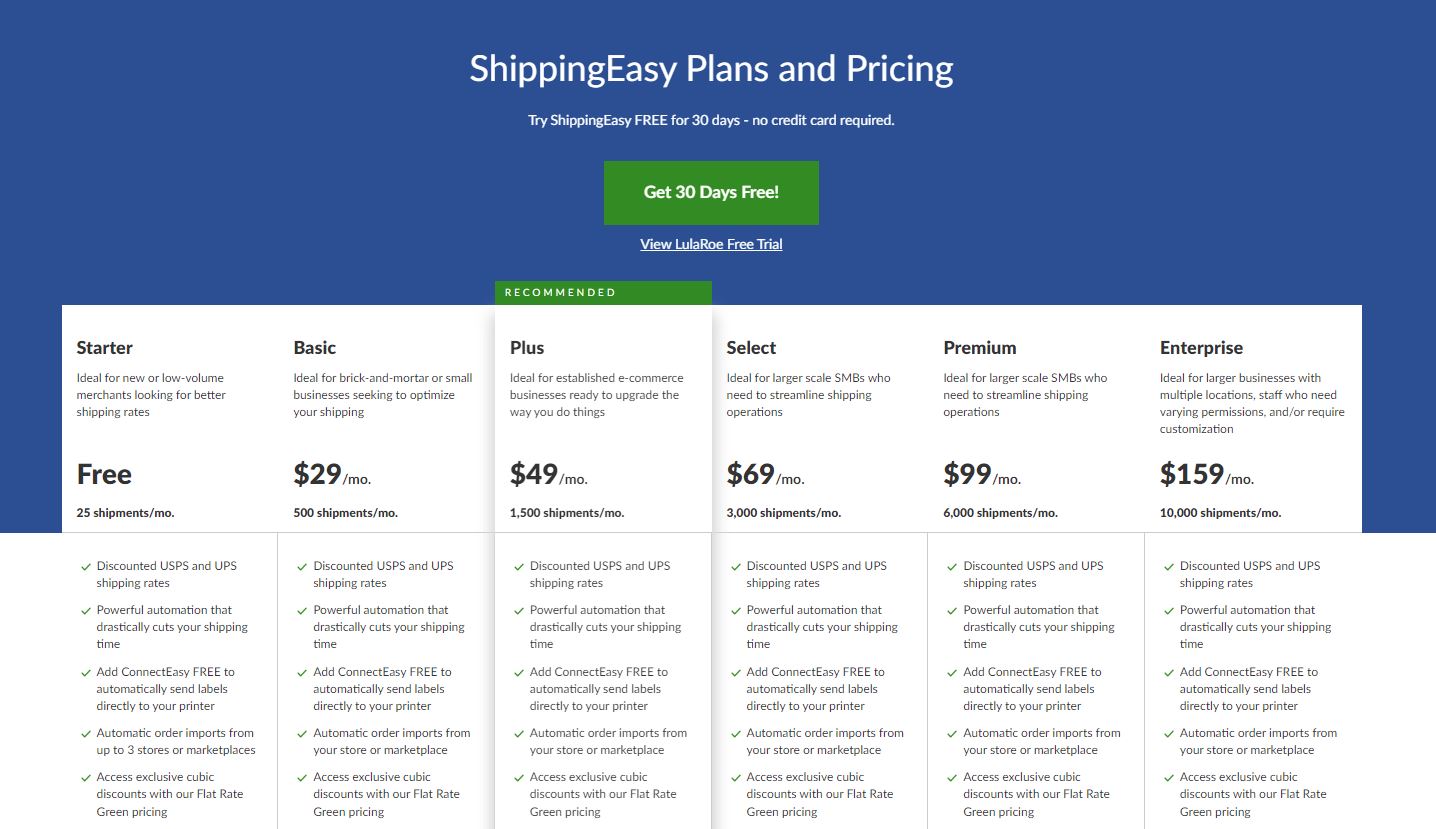The height and width of the screenshot is (829, 1436).
Task: Click the checkmark beside Enterprise's Powerful automation
Action: [x=1169, y=611]
